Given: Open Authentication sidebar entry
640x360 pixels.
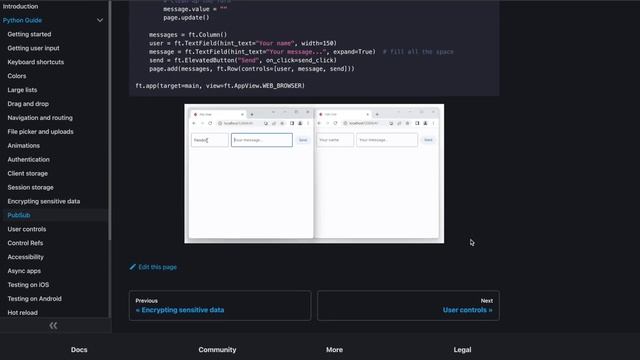Looking at the screenshot, I should point(29,159).
